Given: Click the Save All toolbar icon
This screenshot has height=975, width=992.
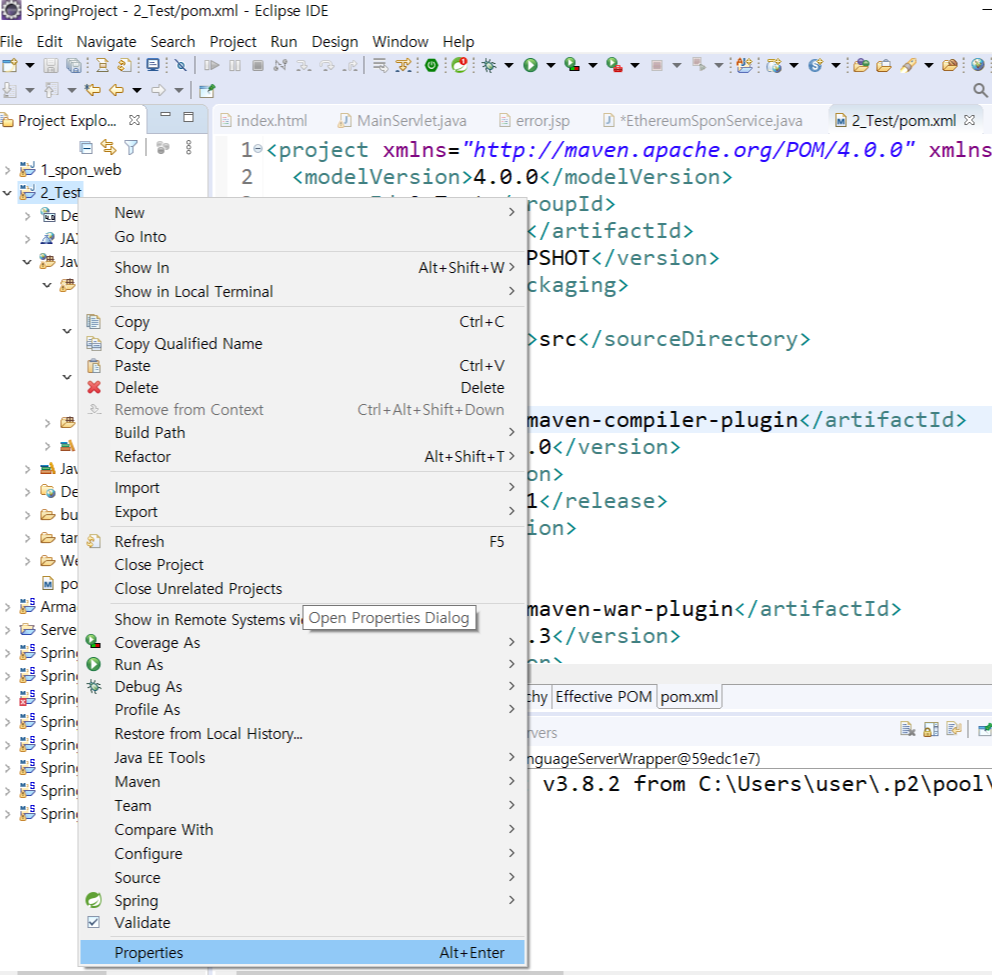Looking at the screenshot, I should pos(74,65).
